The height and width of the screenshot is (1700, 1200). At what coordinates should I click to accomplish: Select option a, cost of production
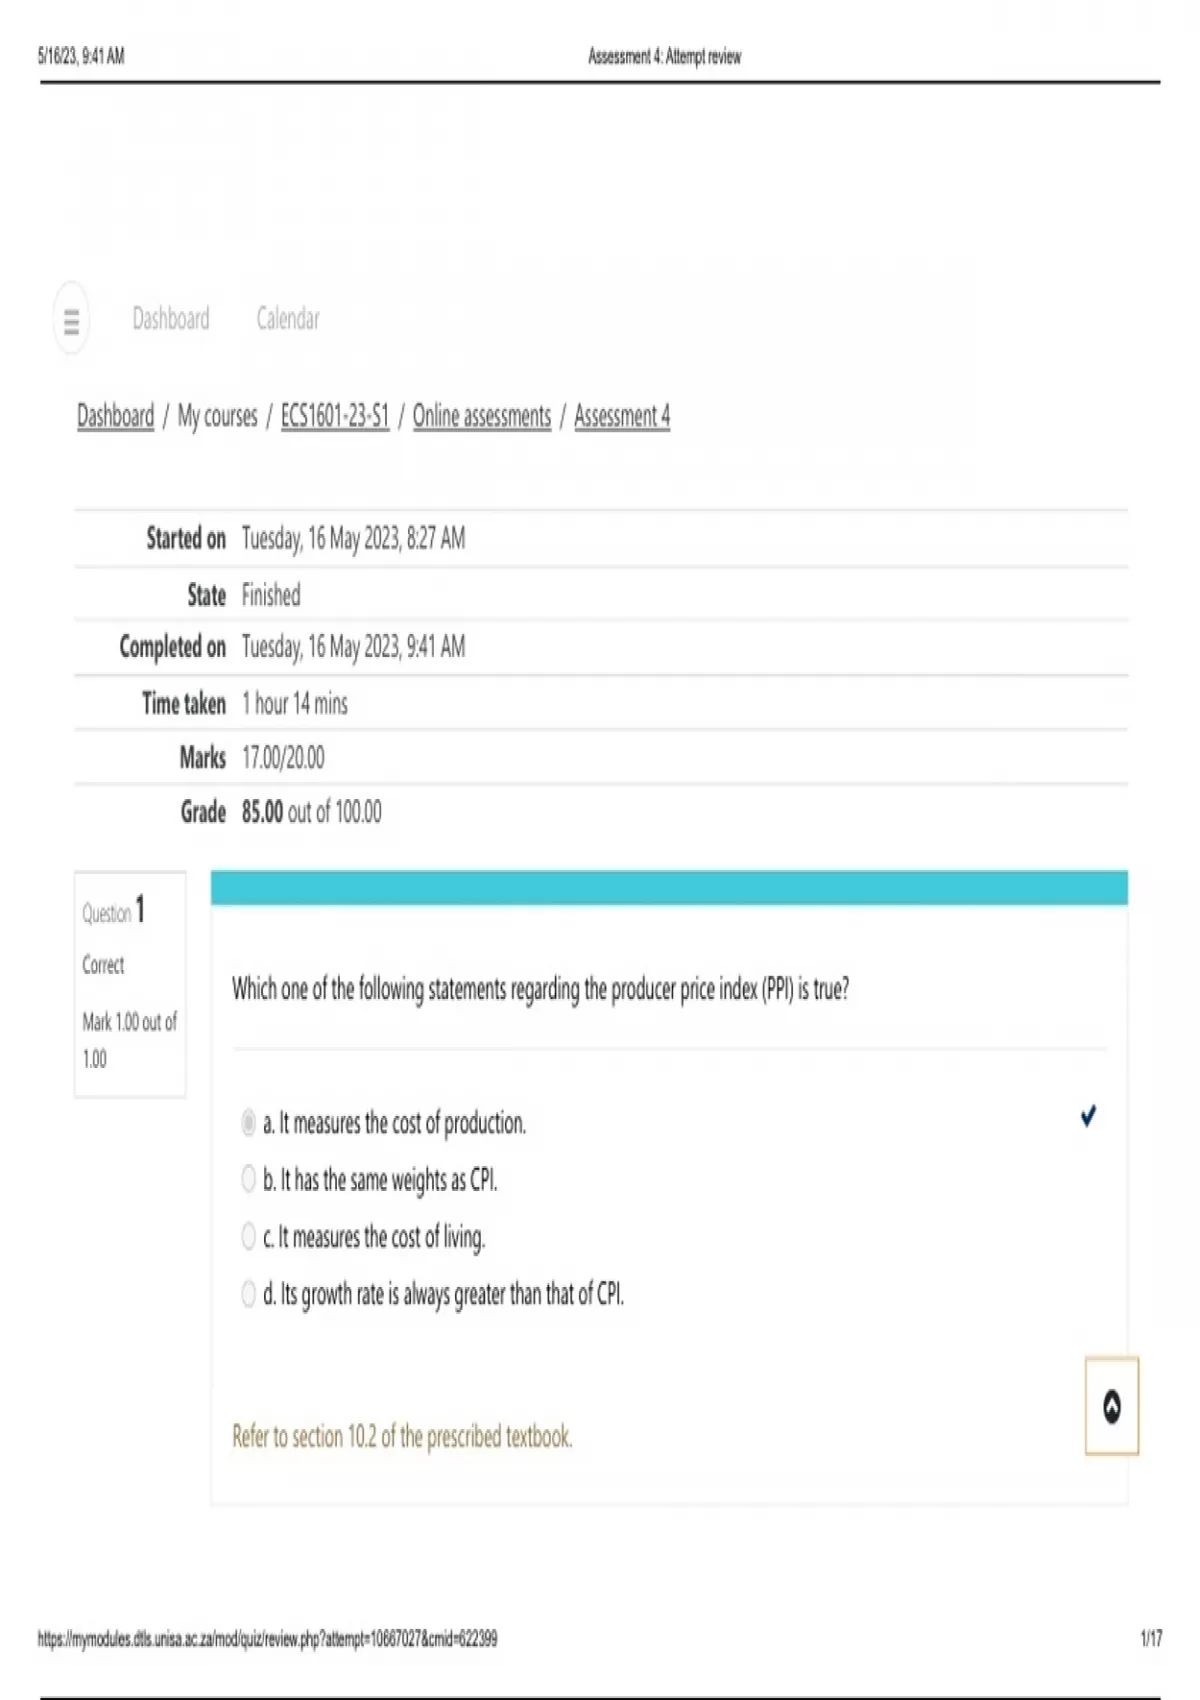[249, 1123]
